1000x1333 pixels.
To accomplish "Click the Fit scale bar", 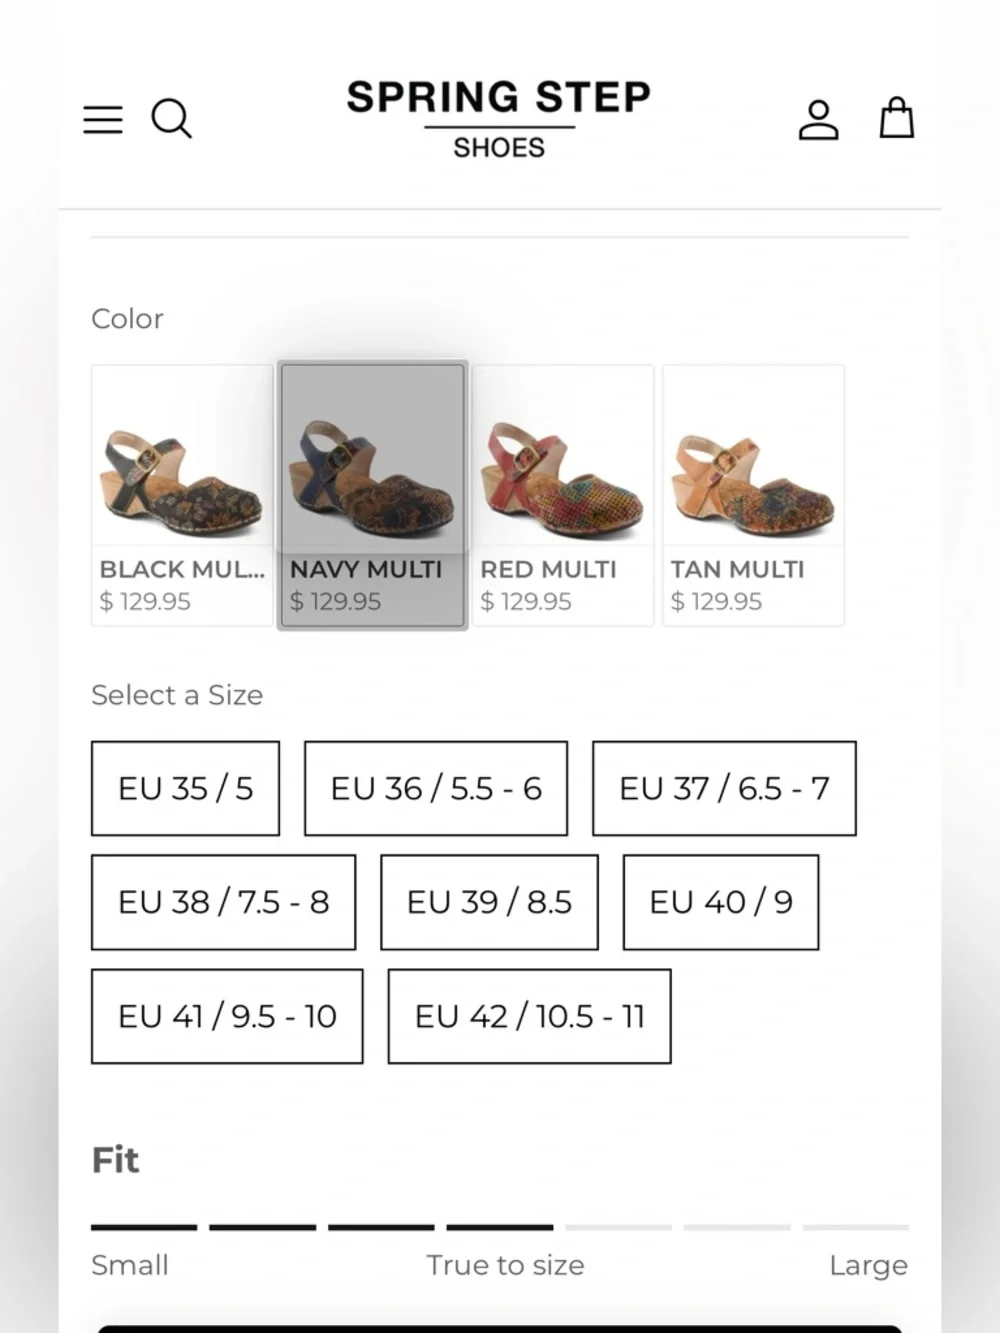I will click(499, 1227).
